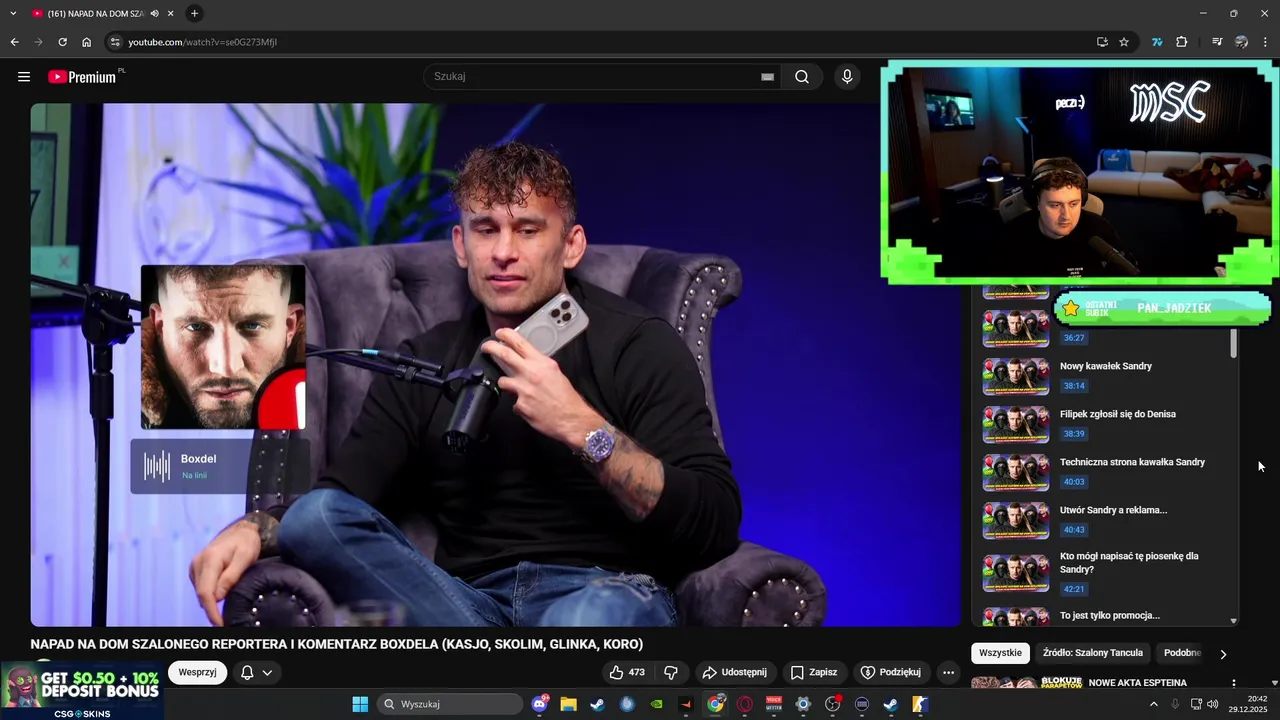Click the main video player area
The image size is (1280, 720).
495,365
